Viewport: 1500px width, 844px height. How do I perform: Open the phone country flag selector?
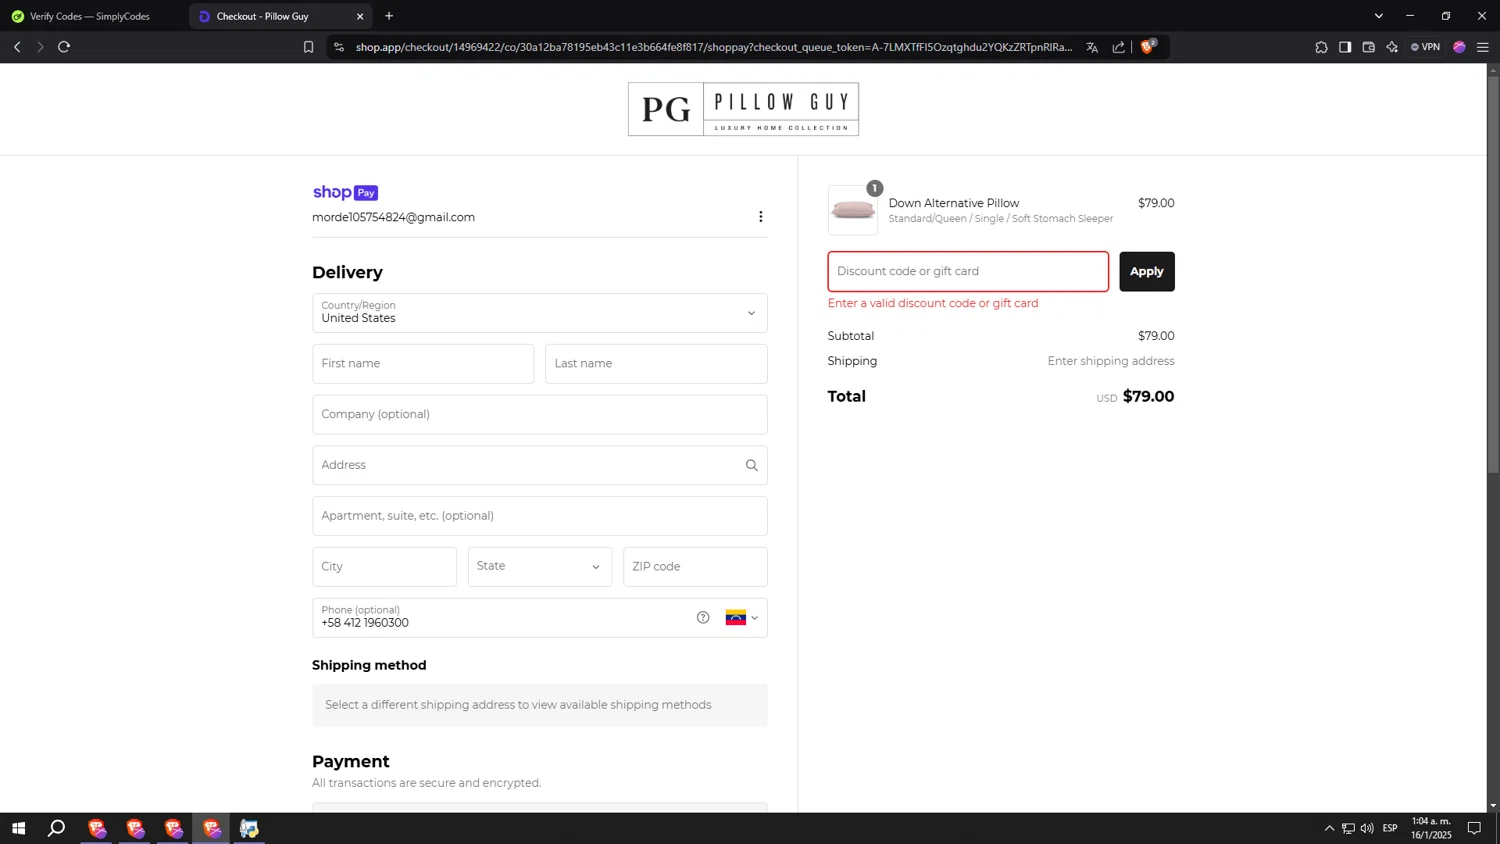coord(742,618)
